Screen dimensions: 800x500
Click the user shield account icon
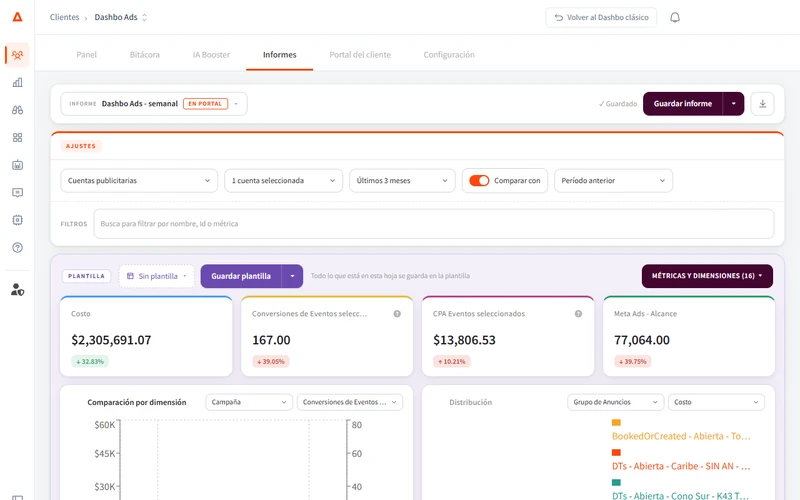pyautogui.click(x=17, y=290)
